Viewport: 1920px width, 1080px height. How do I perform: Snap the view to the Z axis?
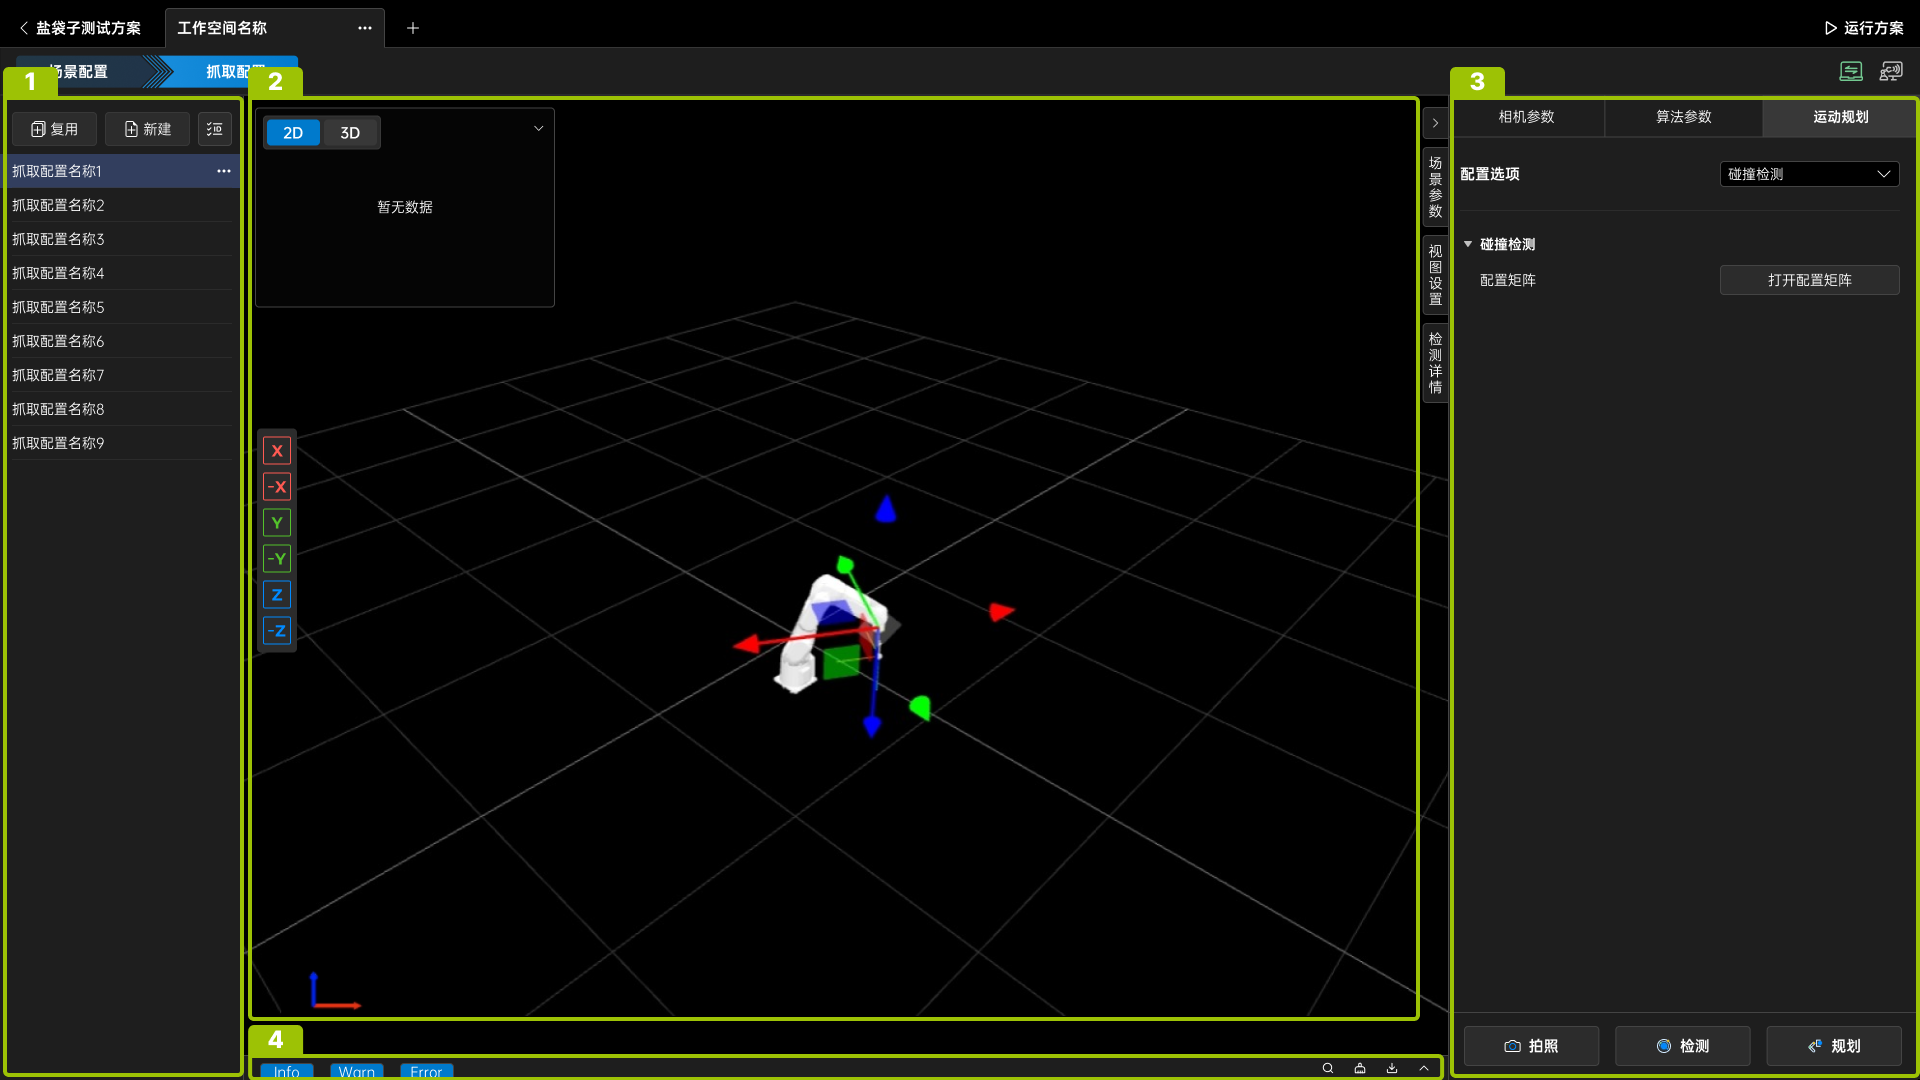[x=277, y=595]
